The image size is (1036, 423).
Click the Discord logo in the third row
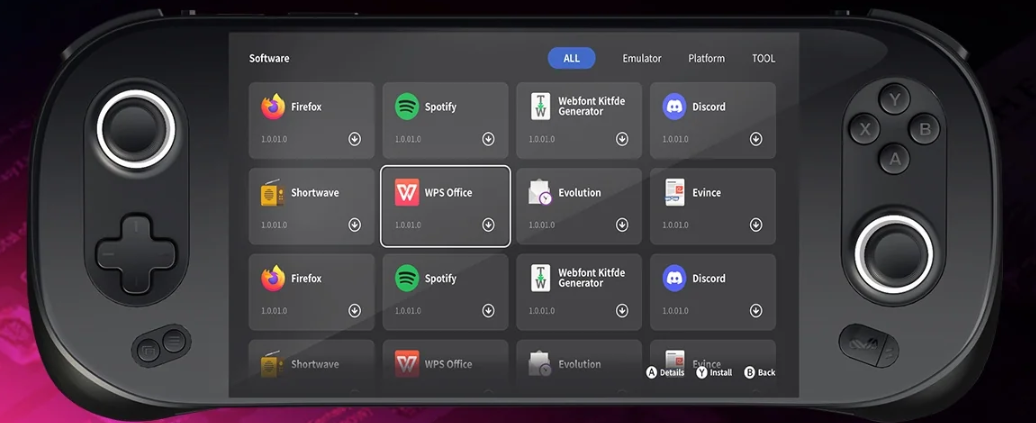point(675,278)
